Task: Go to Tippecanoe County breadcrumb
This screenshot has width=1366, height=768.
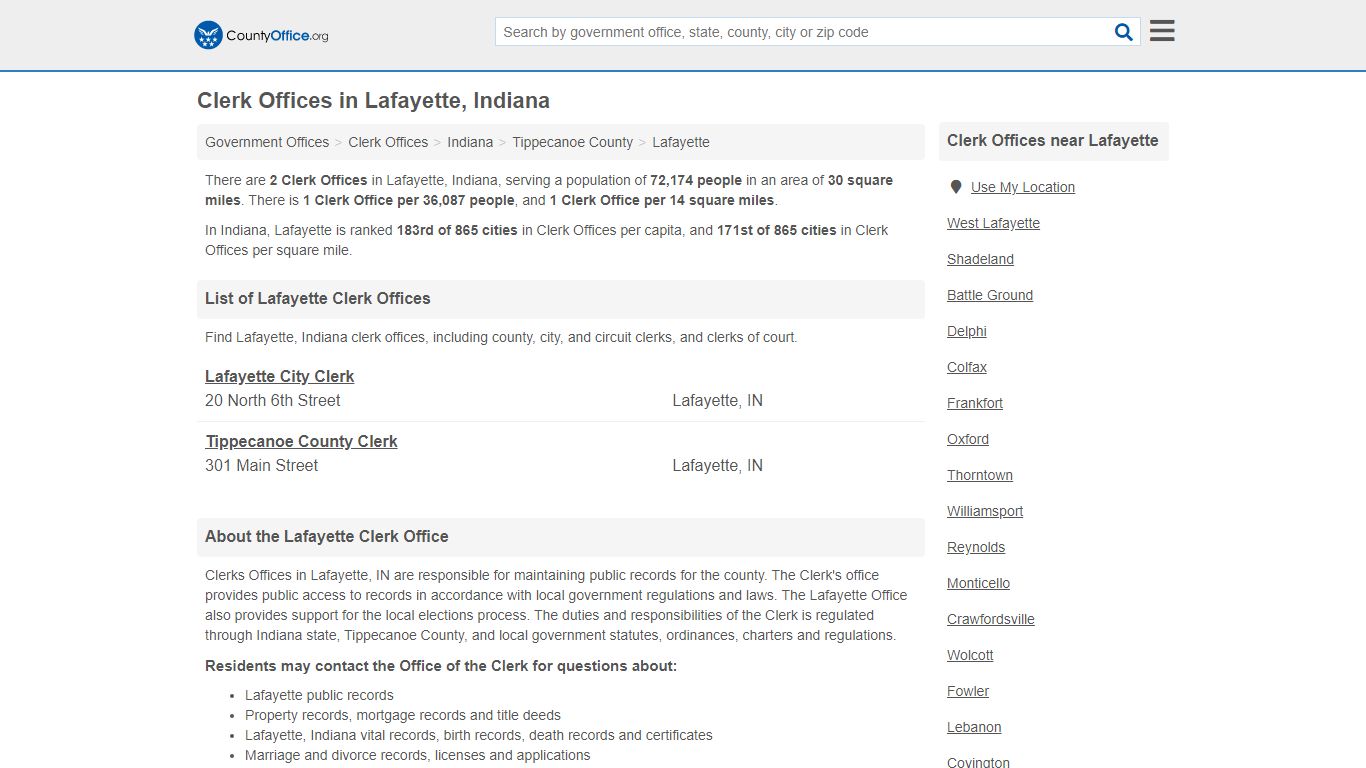Action: [572, 142]
